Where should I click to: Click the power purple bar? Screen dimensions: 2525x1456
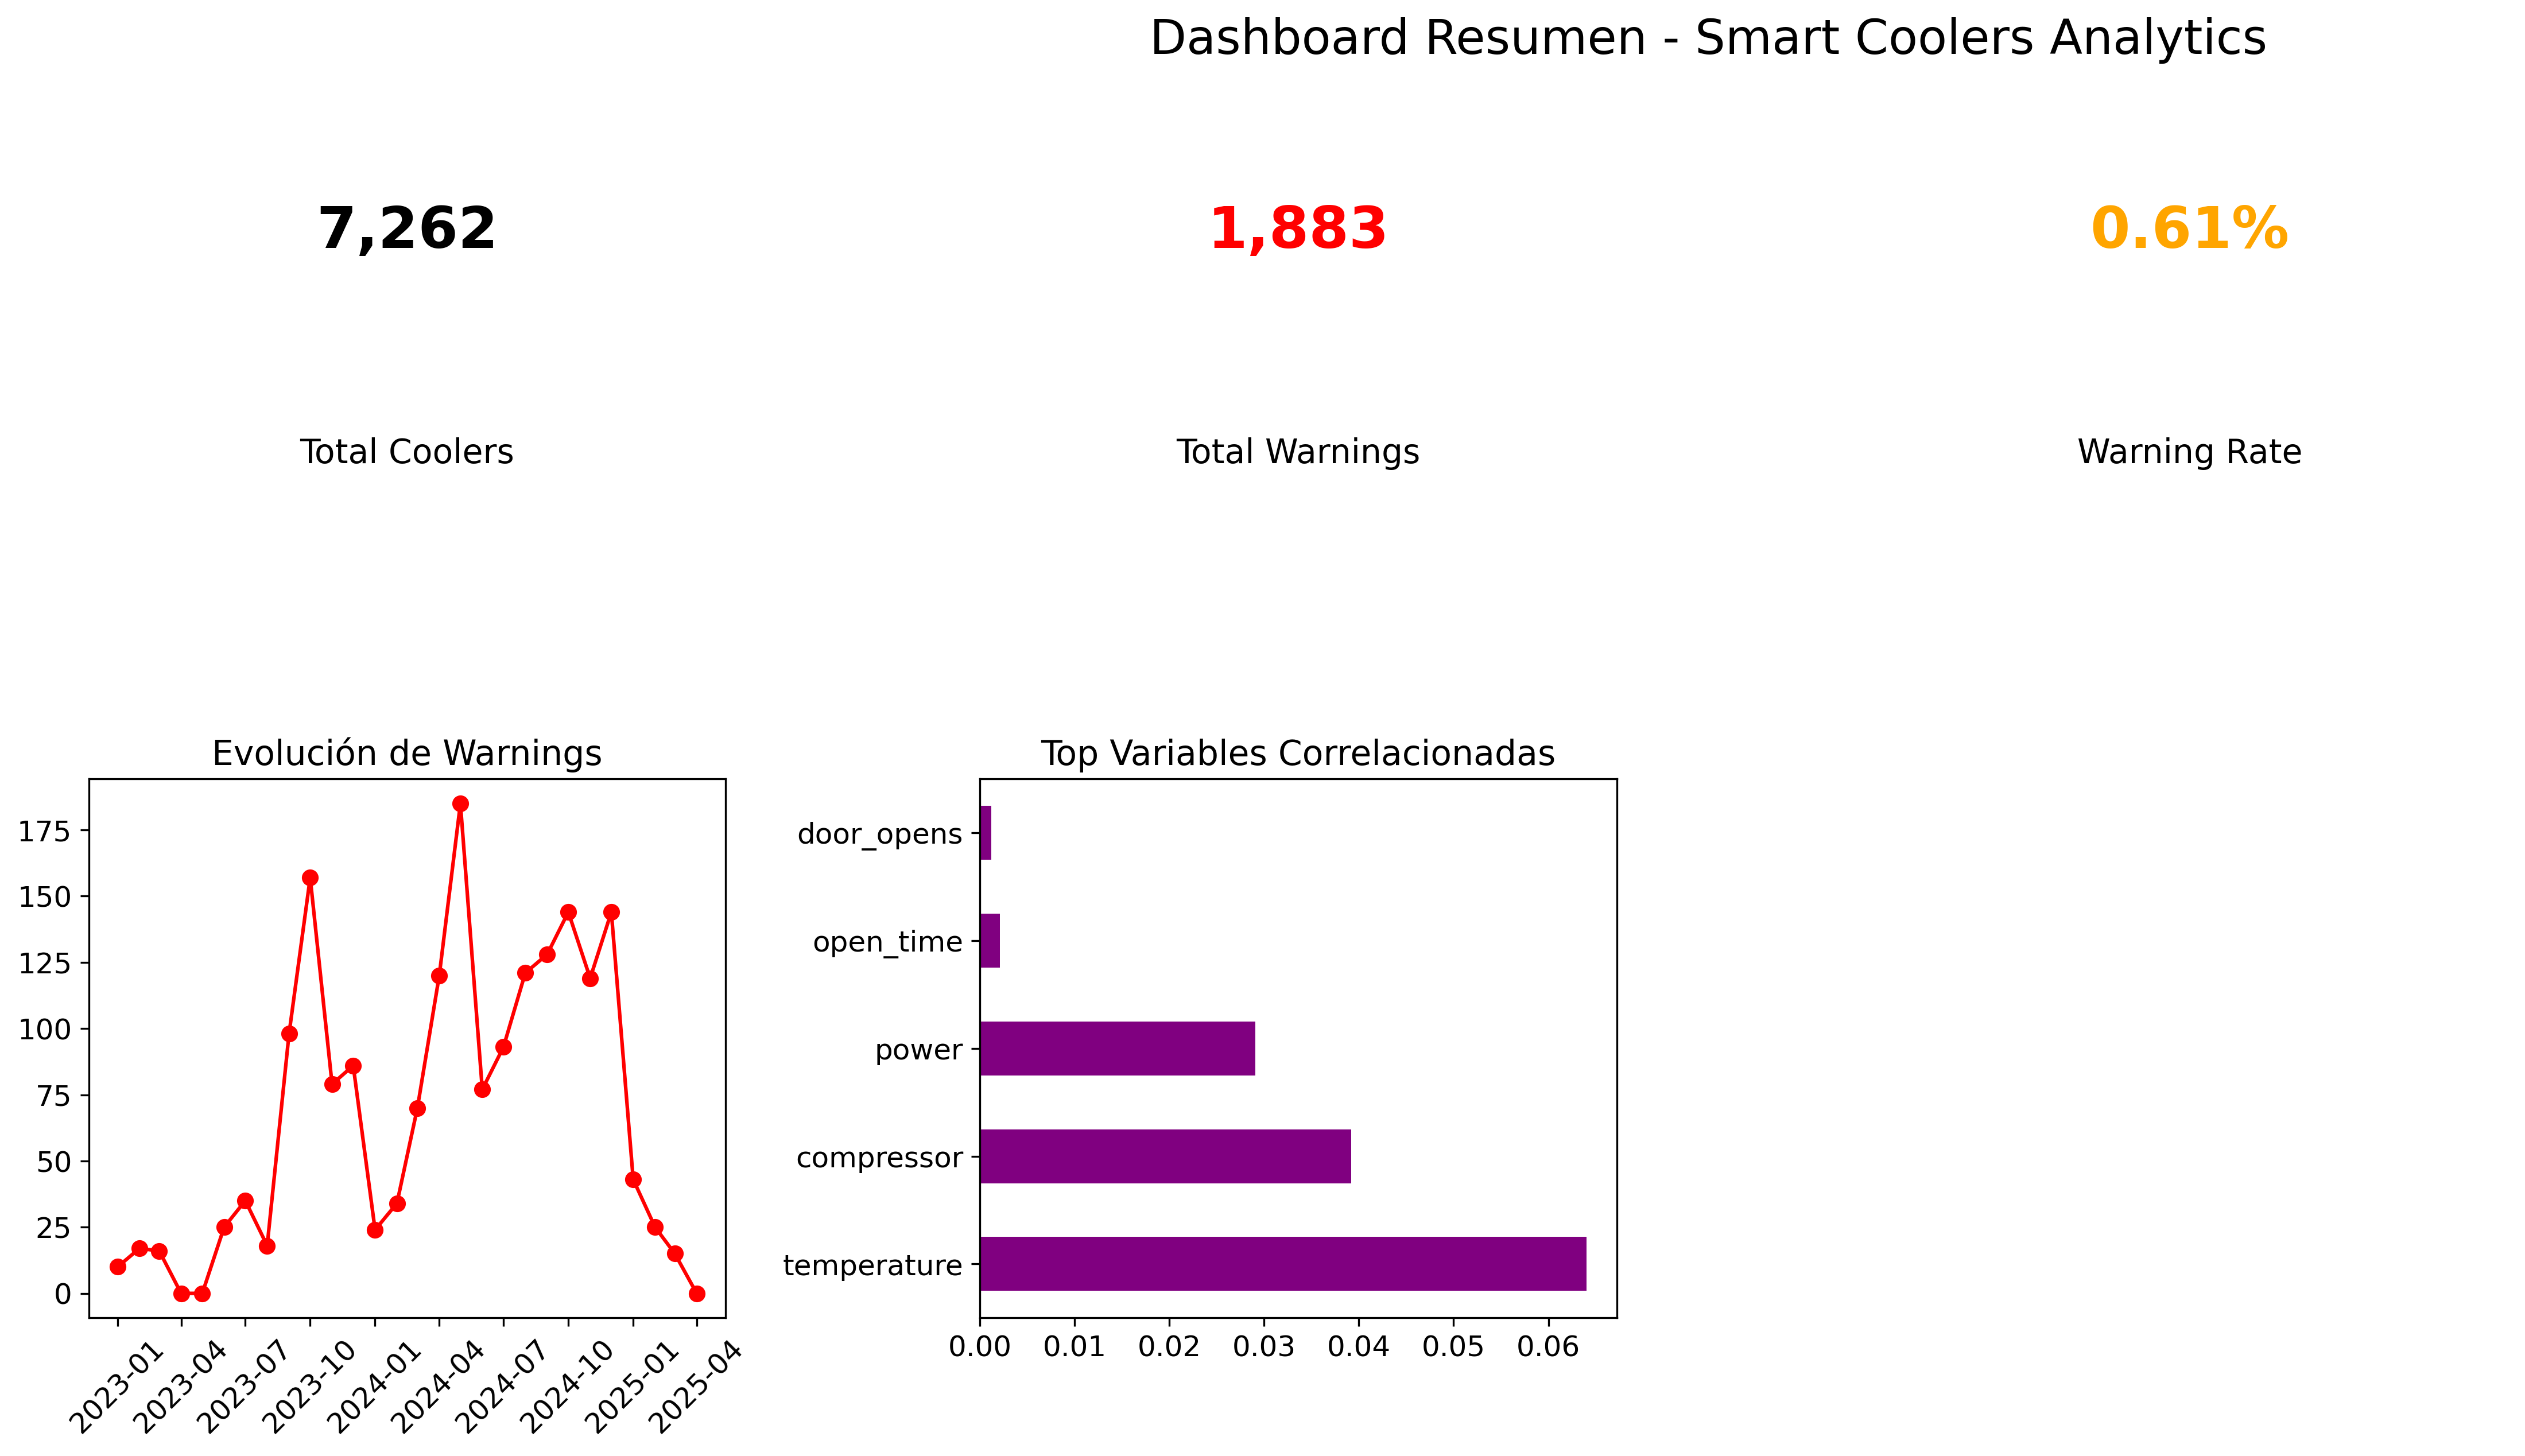pos(1117,1048)
